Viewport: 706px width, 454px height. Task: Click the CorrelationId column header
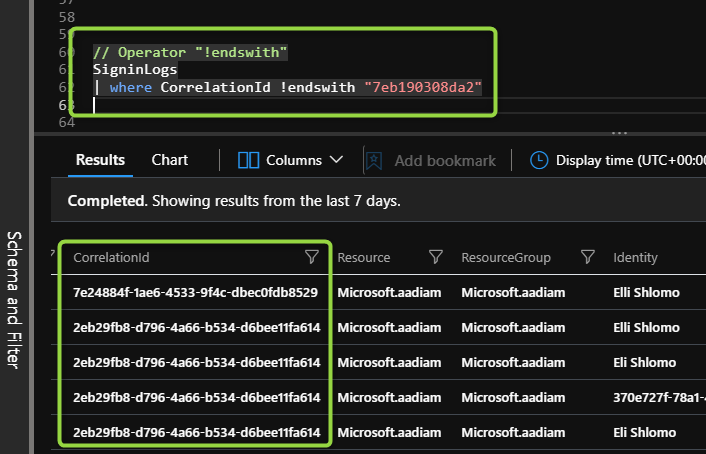pos(111,257)
